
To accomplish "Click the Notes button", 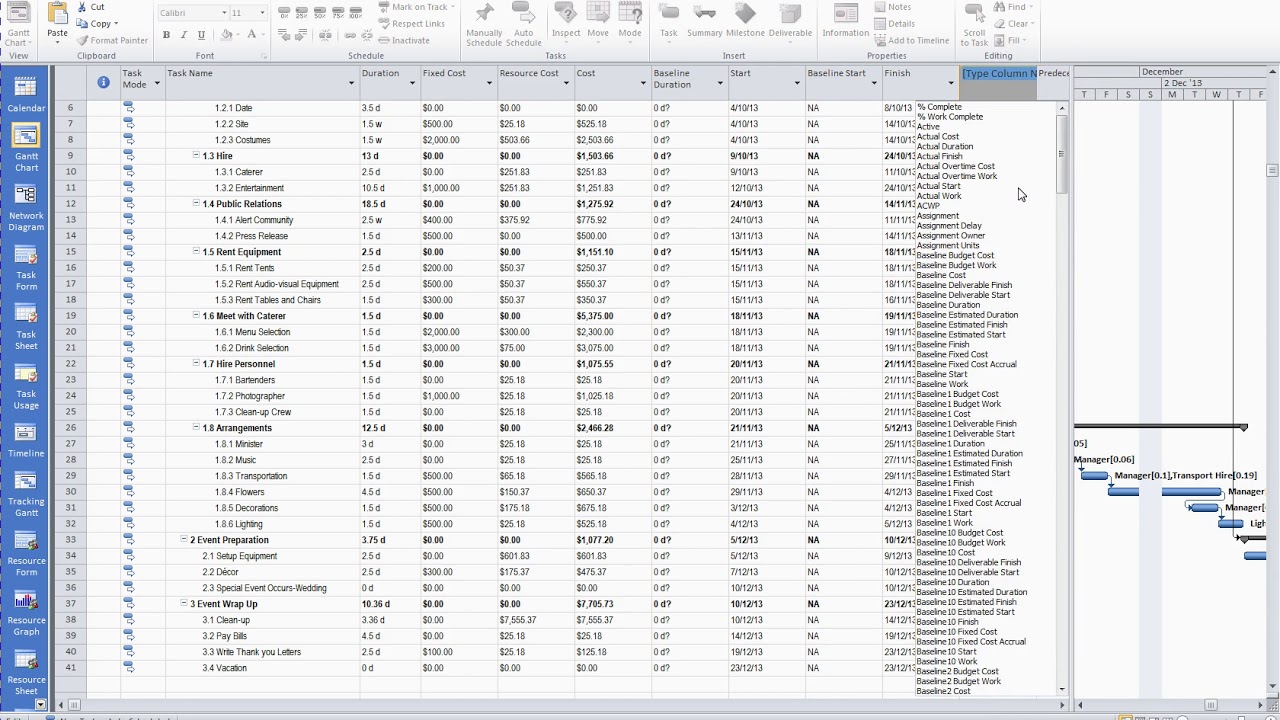I will pyautogui.click(x=892, y=7).
